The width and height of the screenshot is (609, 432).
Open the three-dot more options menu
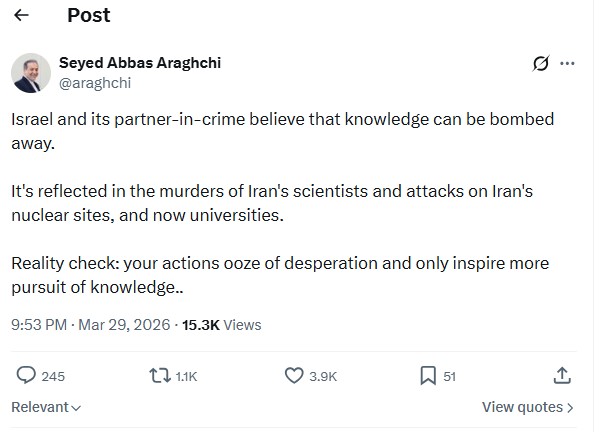pos(567,63)
